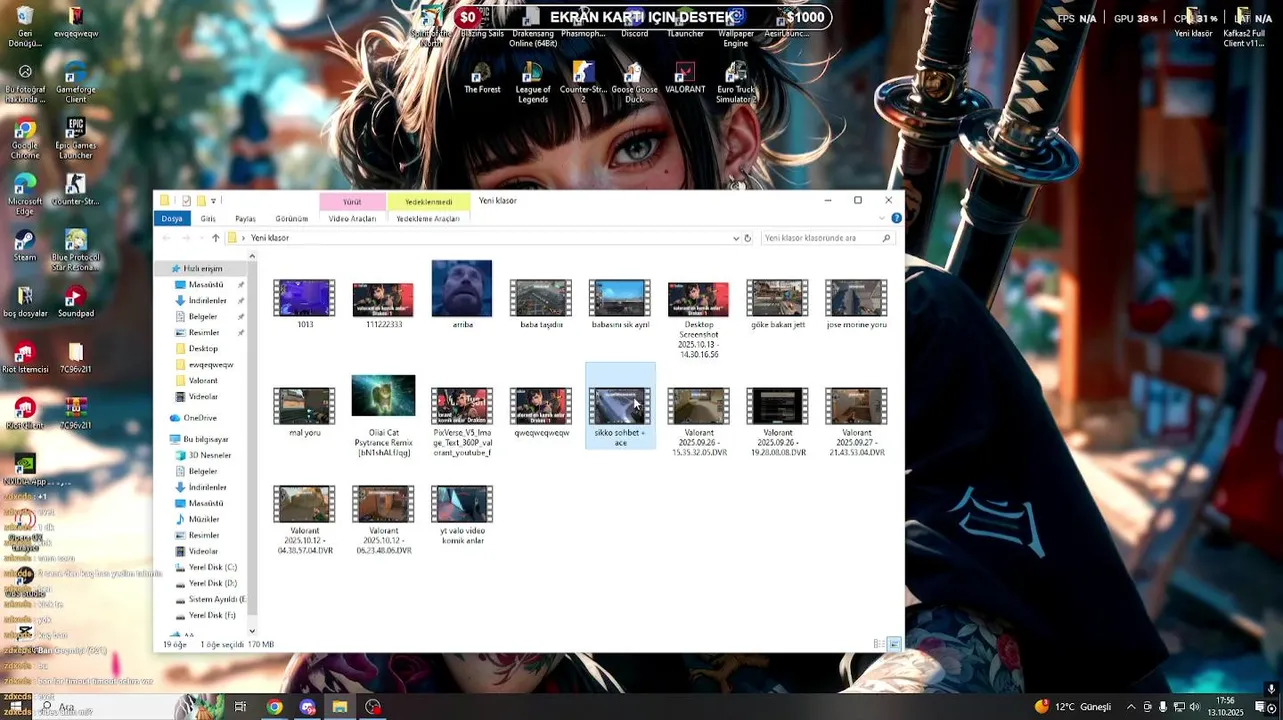This screenshot has height=720, width=1283.
Task: Open Wallpaper Engine desktop shortcut
Action: (736, 27)
